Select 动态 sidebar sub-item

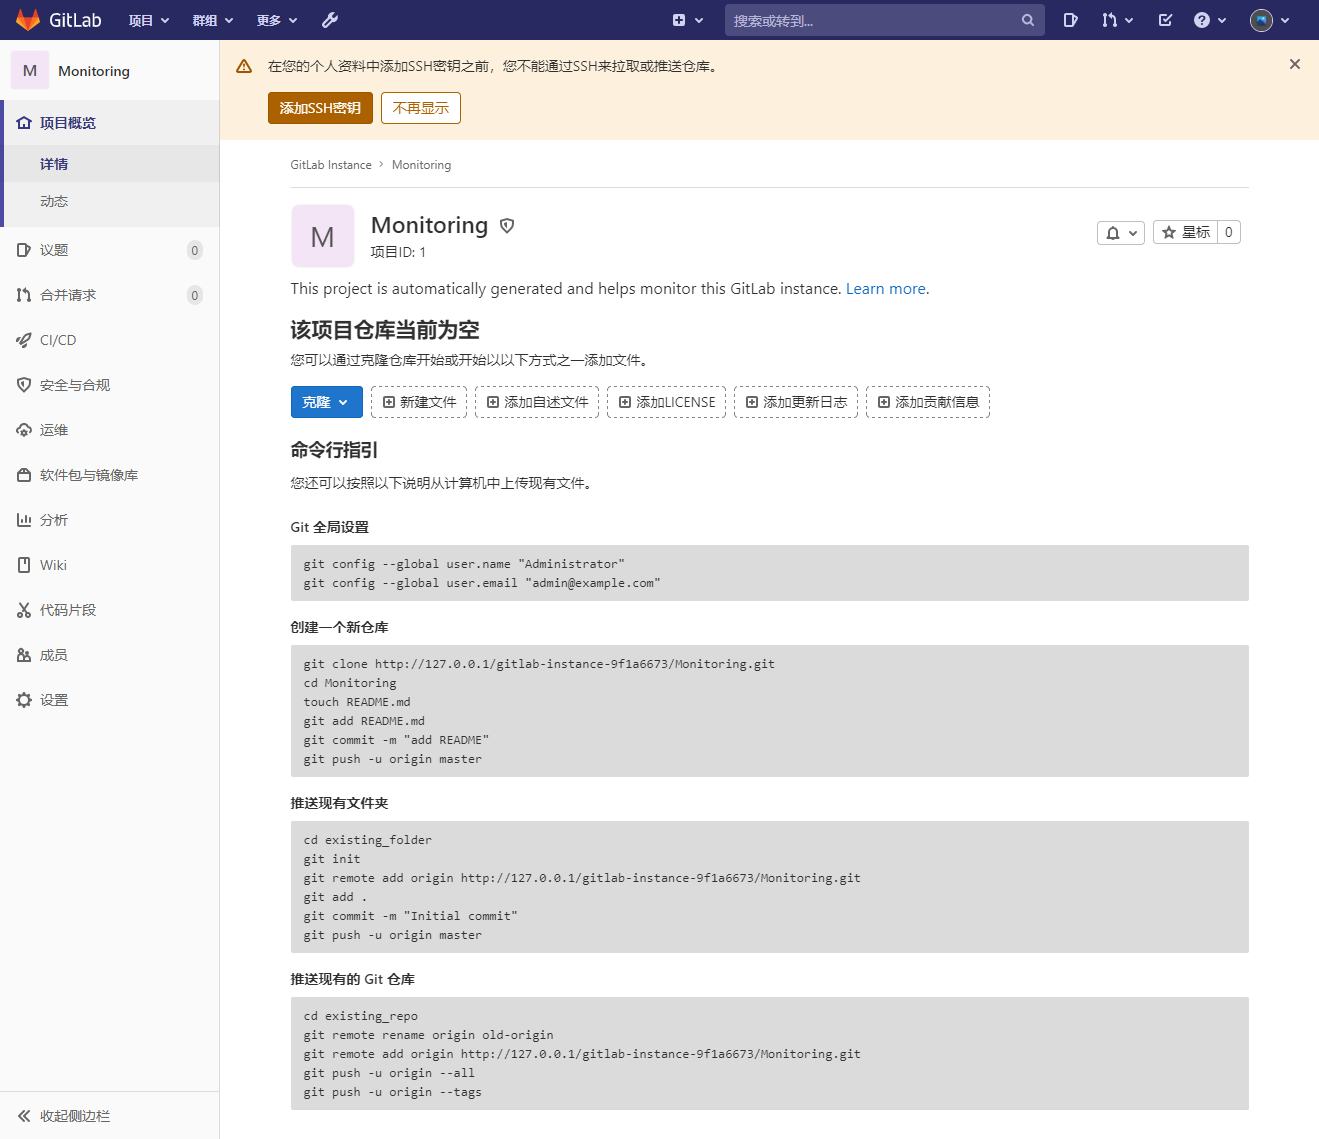tap(110, 201)
